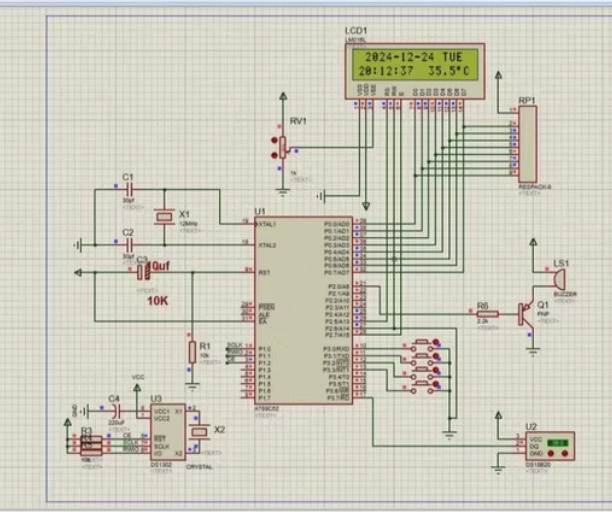Screen dimensions: 612x512
Task: Click the 'P0.0/AD0' pin label on U1
Action: (x=337, y=224)
